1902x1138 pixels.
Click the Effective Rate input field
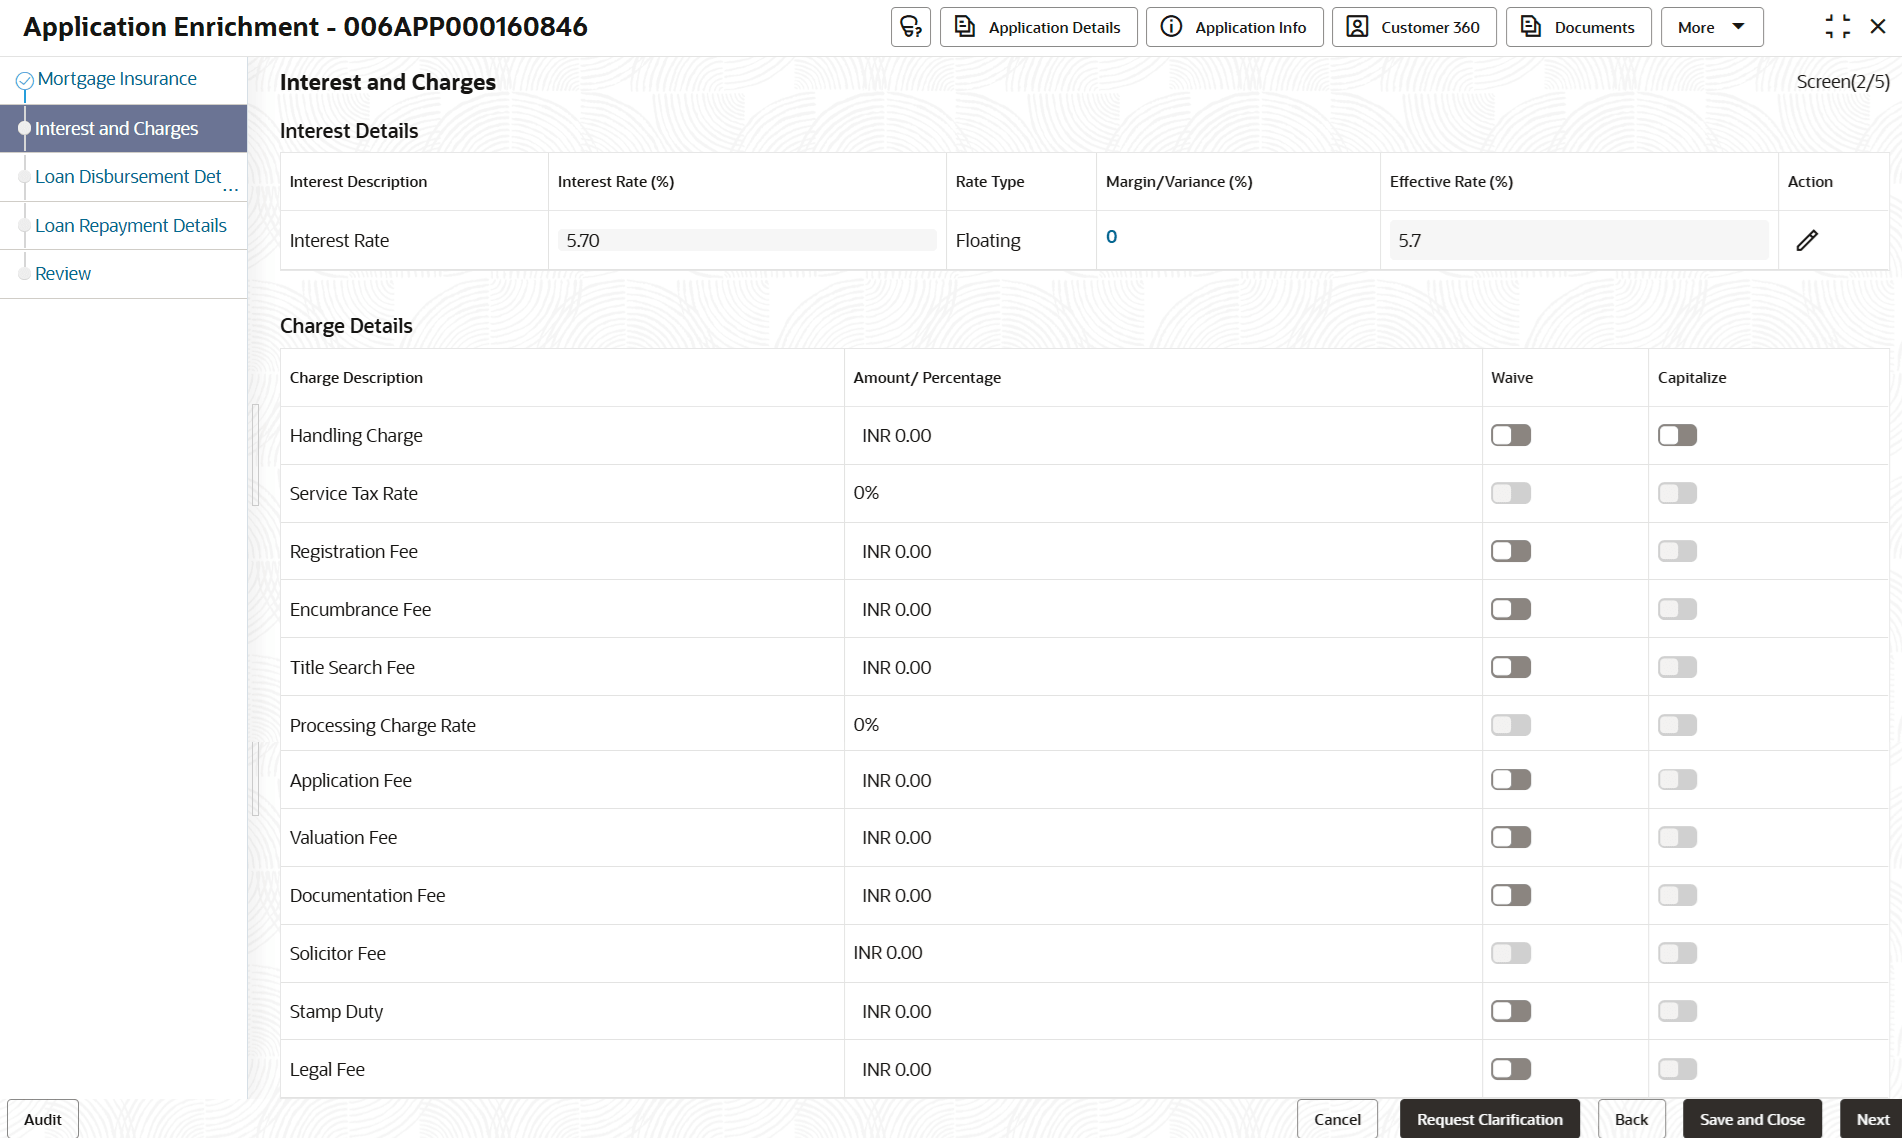[1578, 240]
